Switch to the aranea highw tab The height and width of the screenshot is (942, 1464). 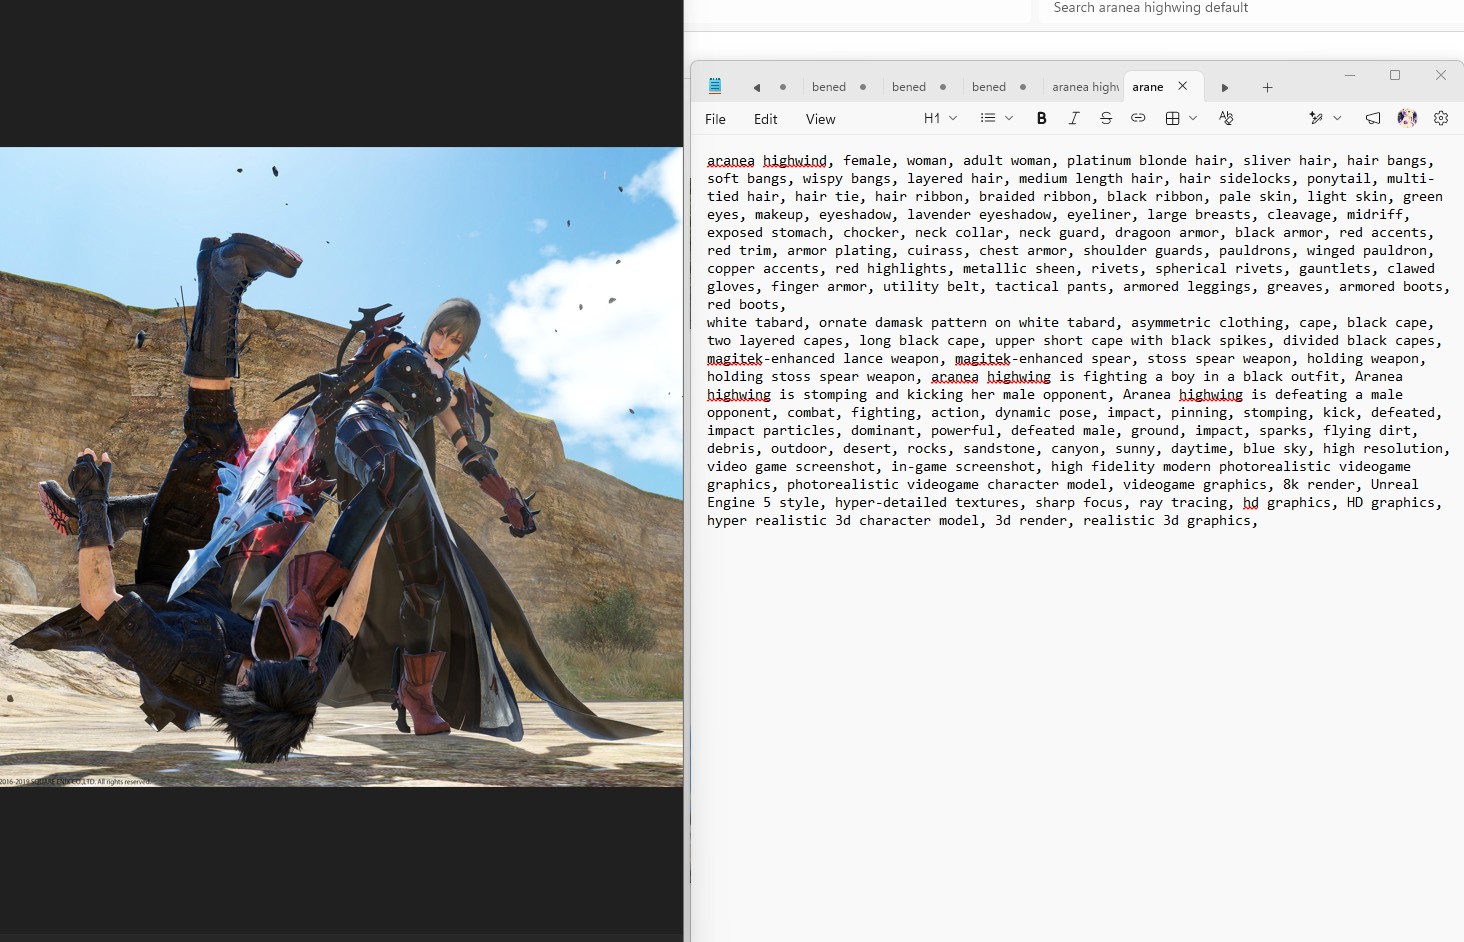click(x=1084, y=87)
